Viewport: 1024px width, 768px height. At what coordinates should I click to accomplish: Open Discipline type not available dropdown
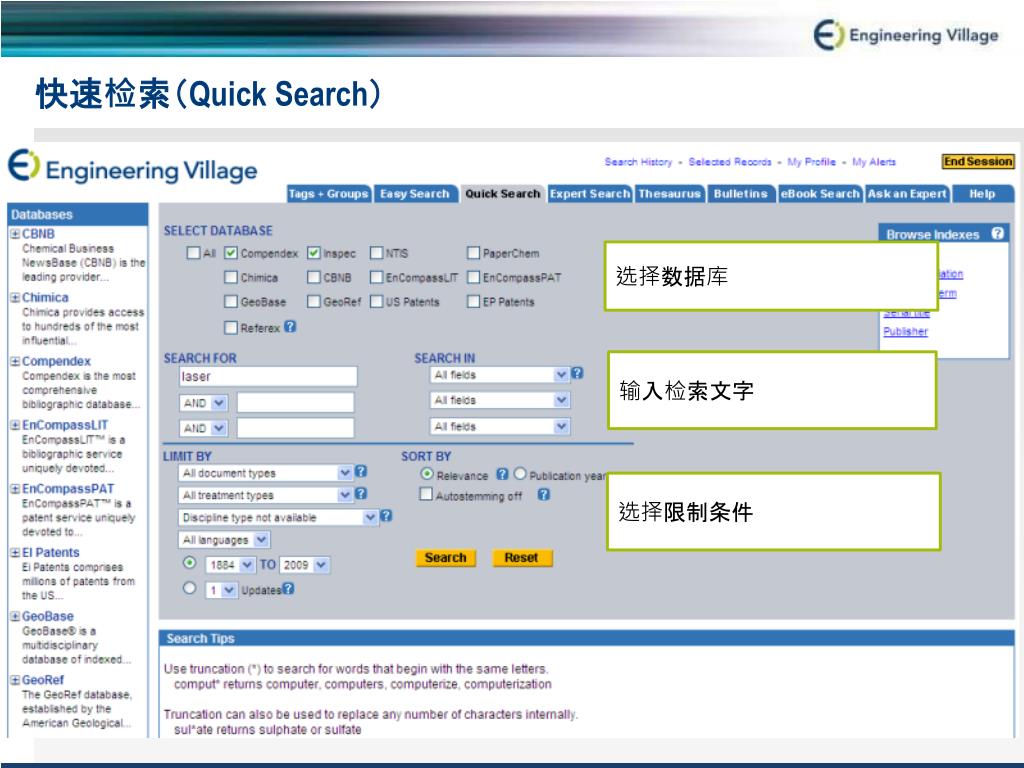point(278,517)
